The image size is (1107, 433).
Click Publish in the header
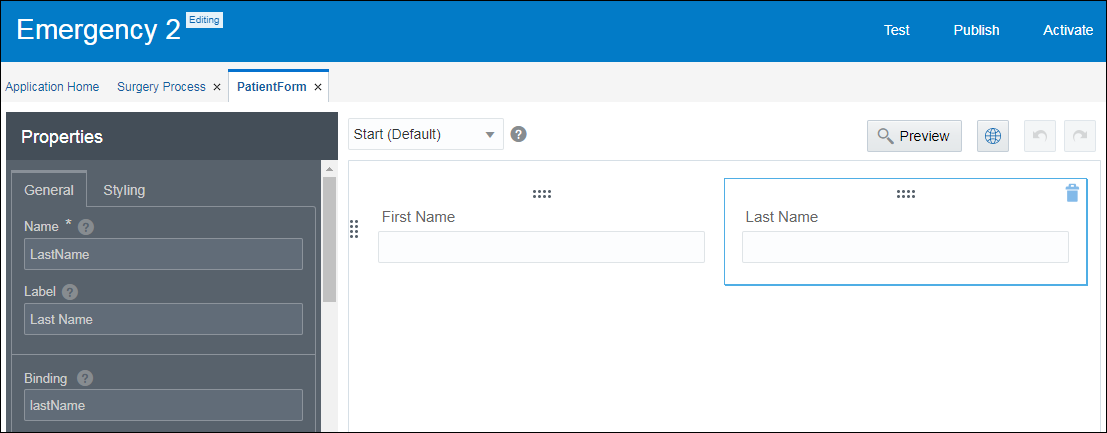(x=976, y=30)
